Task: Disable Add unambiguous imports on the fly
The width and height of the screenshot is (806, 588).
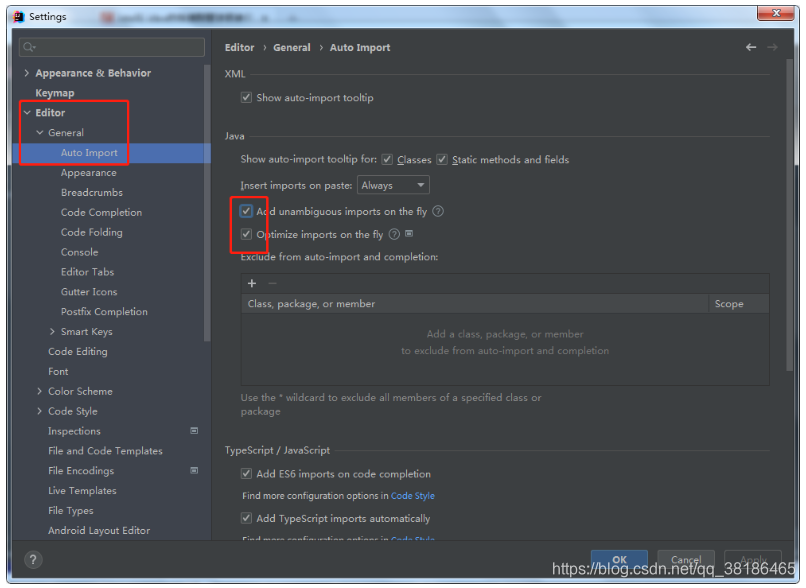Action: [246, 211]
